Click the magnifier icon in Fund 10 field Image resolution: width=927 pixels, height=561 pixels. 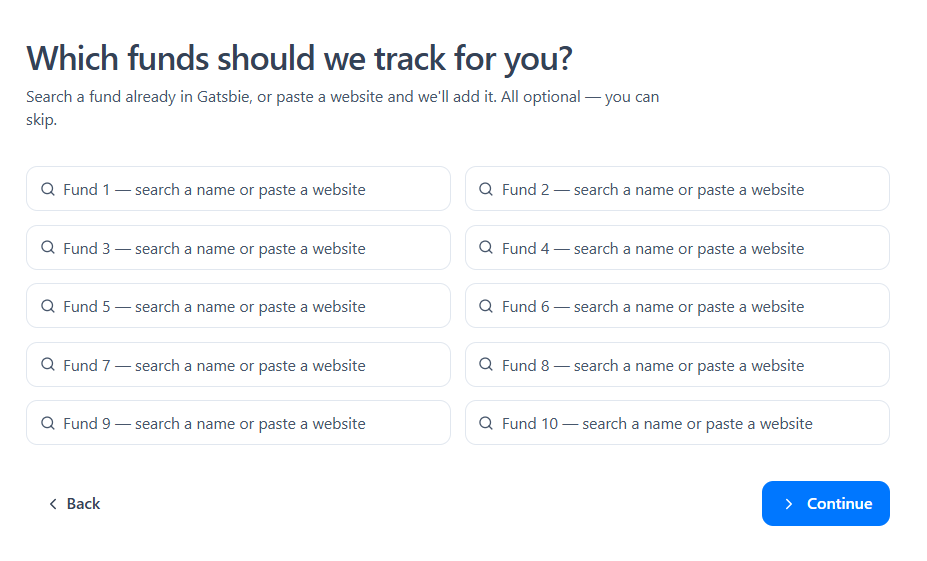(x=486, y=423)
